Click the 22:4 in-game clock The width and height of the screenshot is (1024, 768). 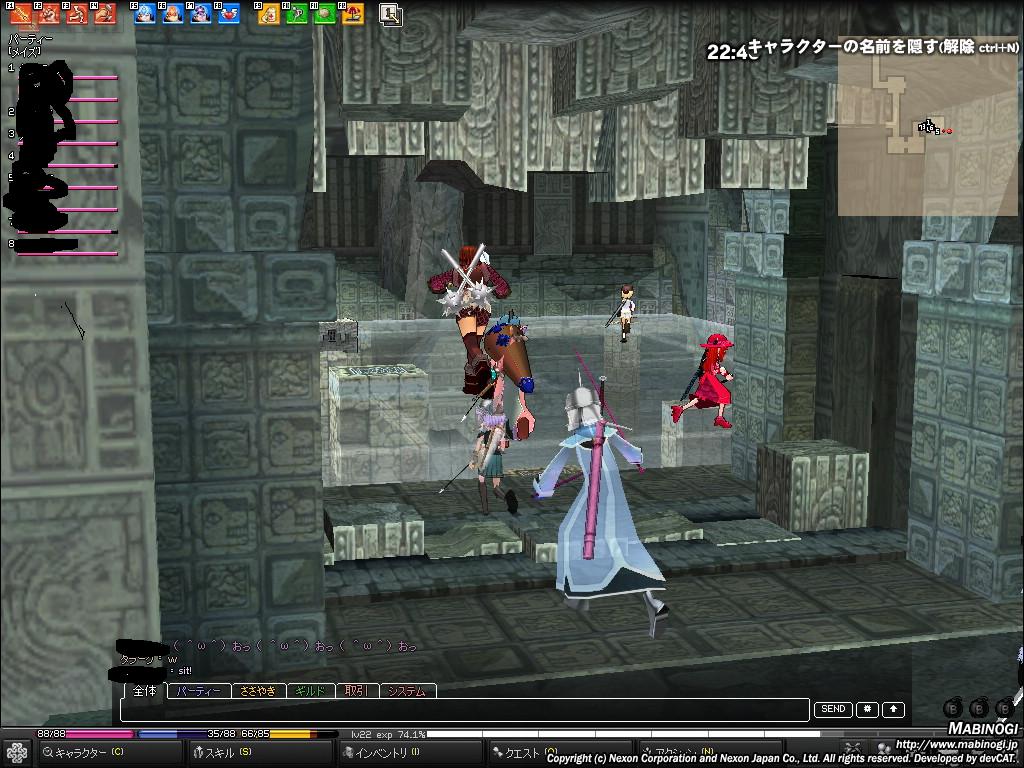(x=727, y=52)
